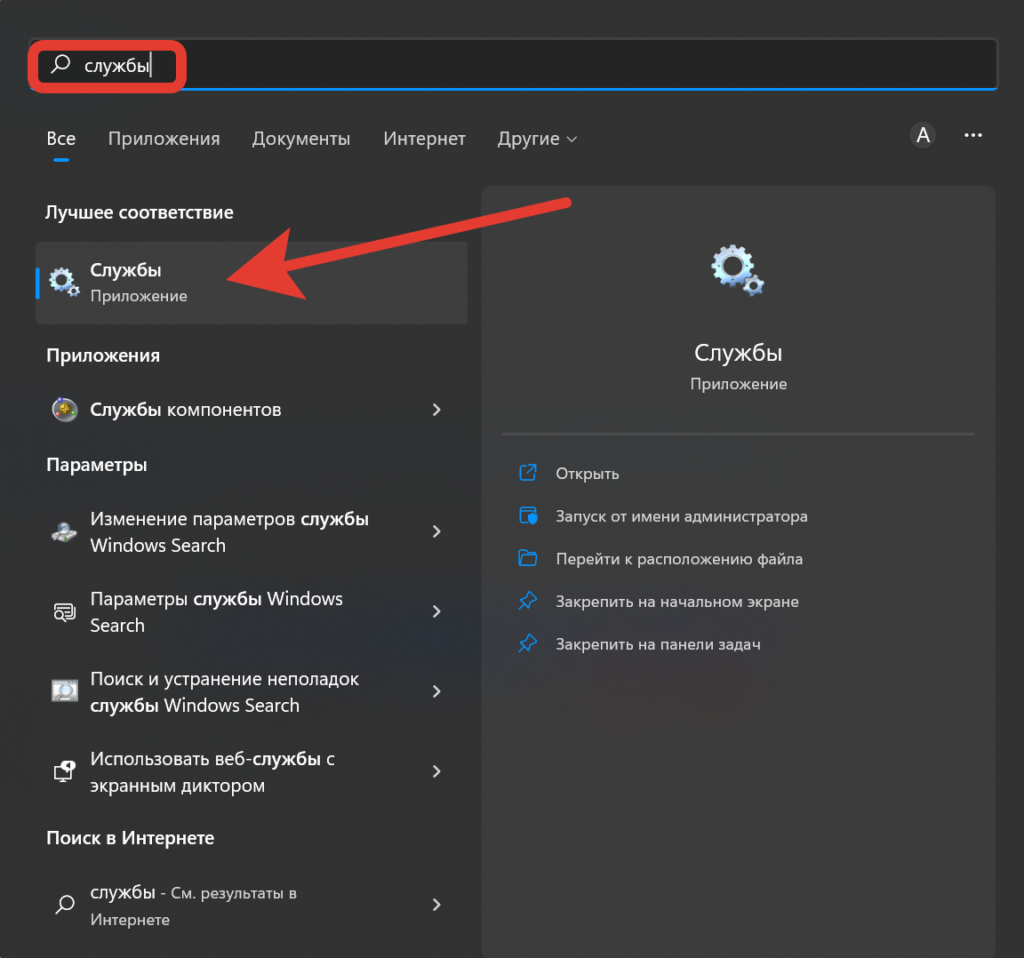Click the Службы title in preview pane
Image resolution: width=1024 pixels, height=958 pixels.
738,353
